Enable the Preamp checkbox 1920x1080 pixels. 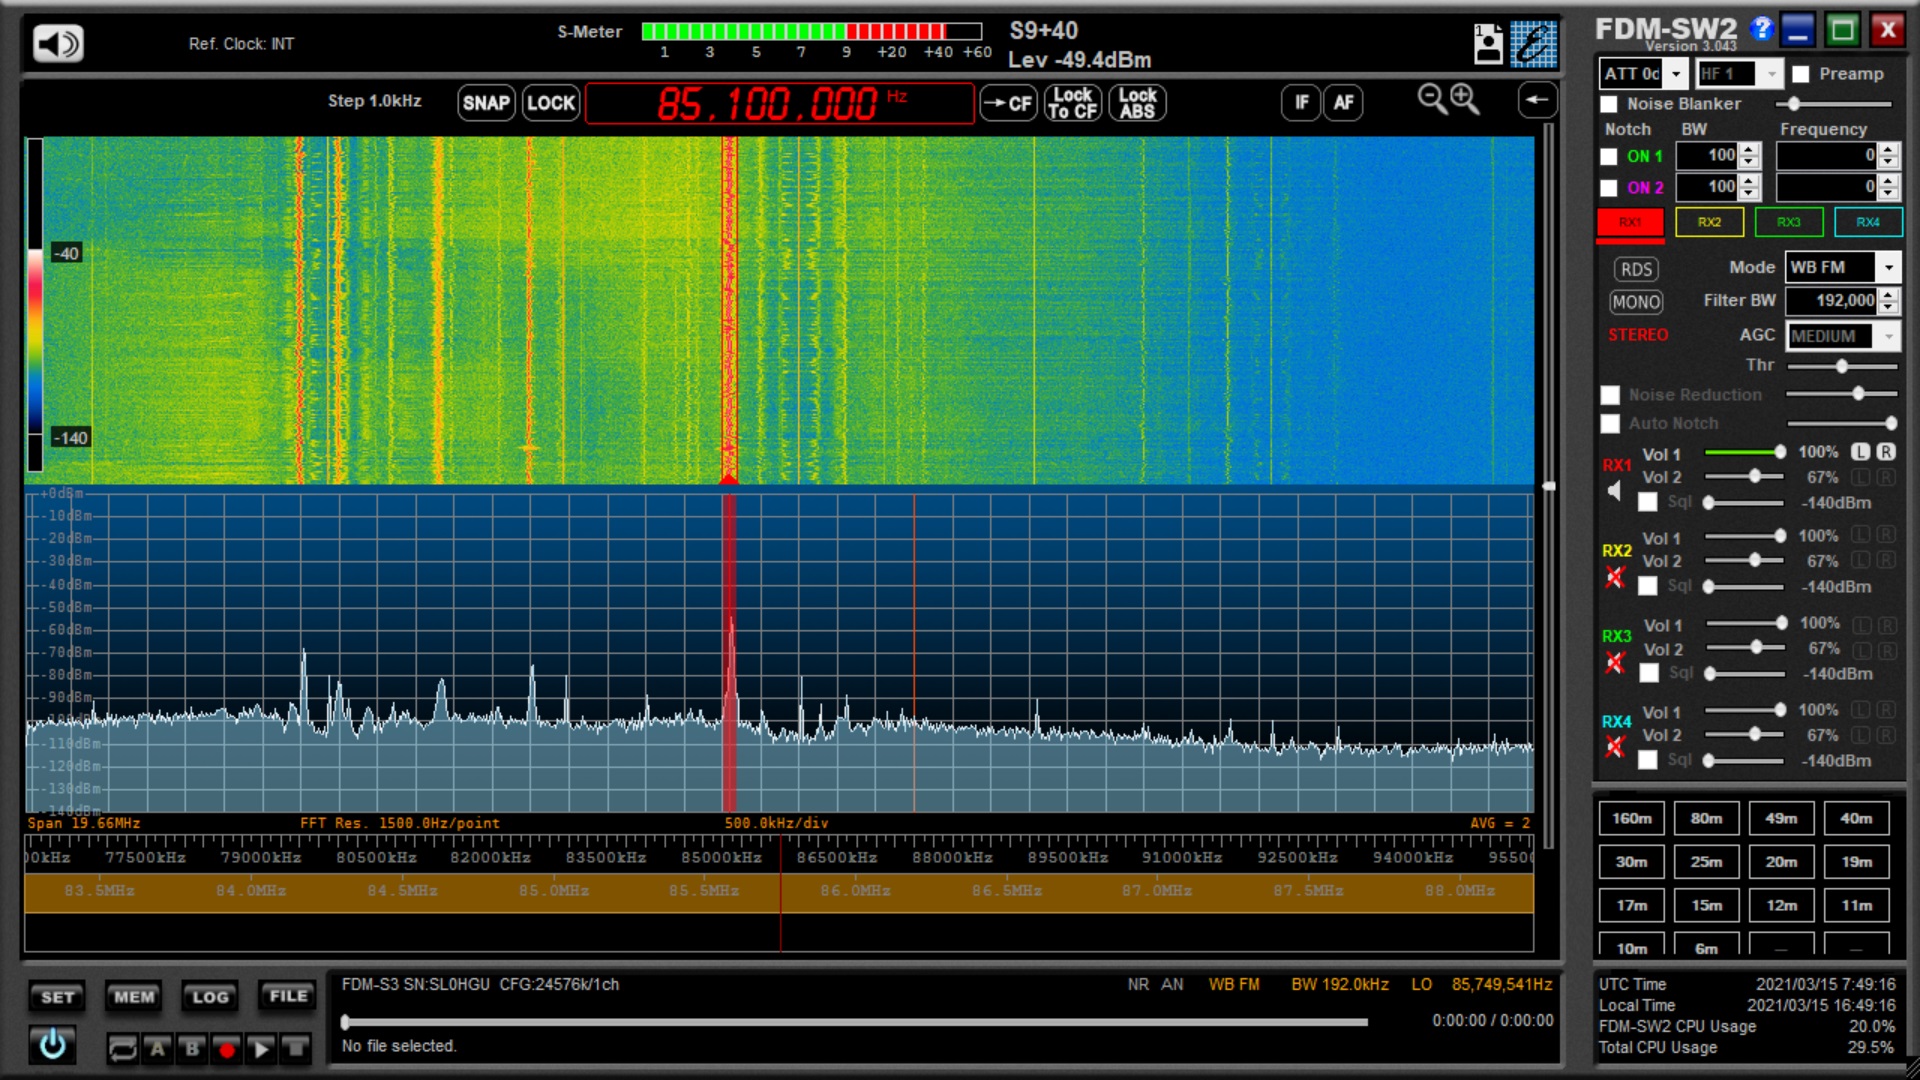coord(1801,74)
